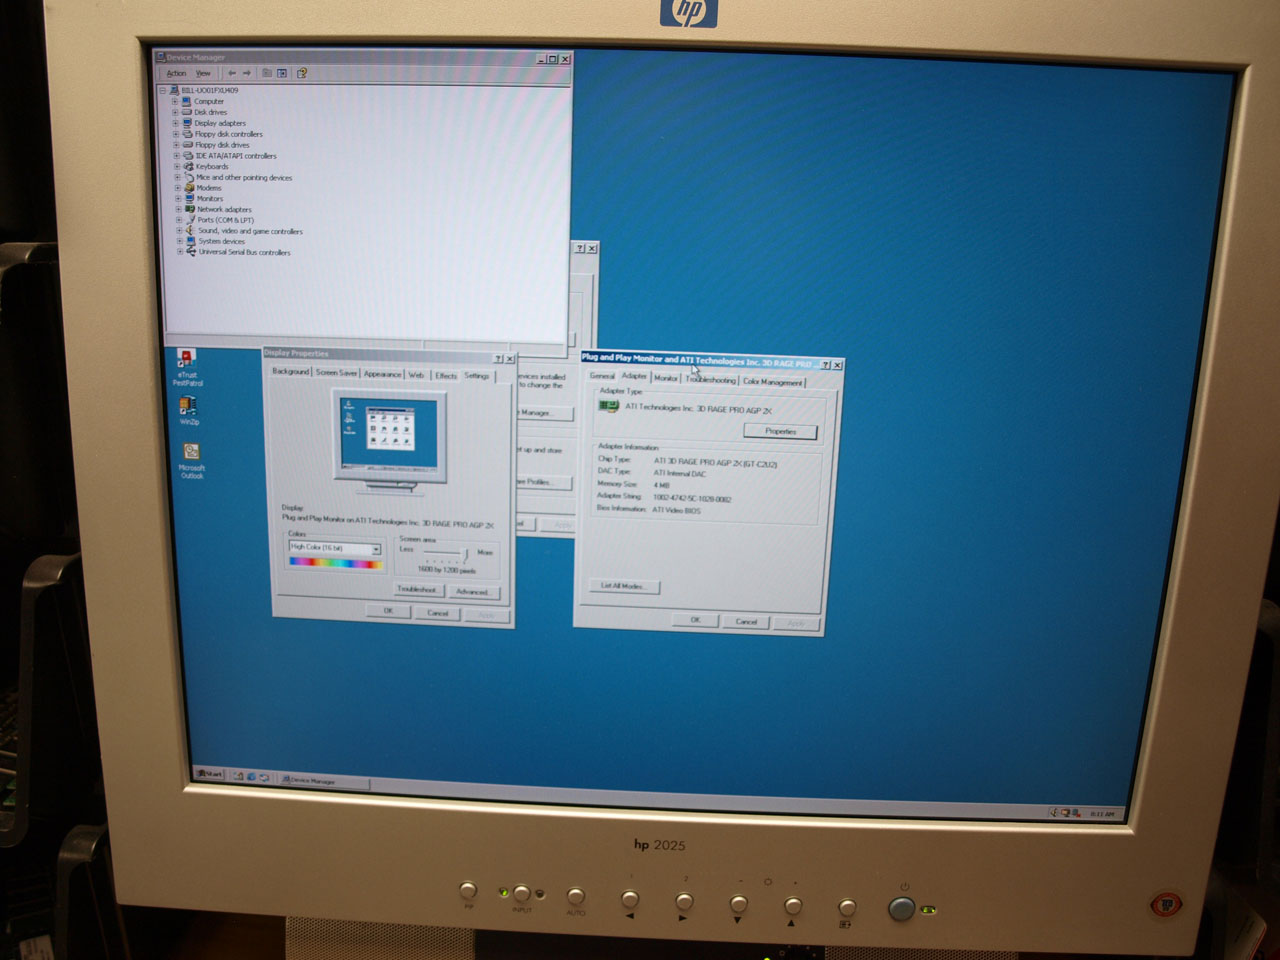The width and height of the screenshot is (1280, 960).
Task: Click the context help button in Display Properties
Action: tap(498, 358)
